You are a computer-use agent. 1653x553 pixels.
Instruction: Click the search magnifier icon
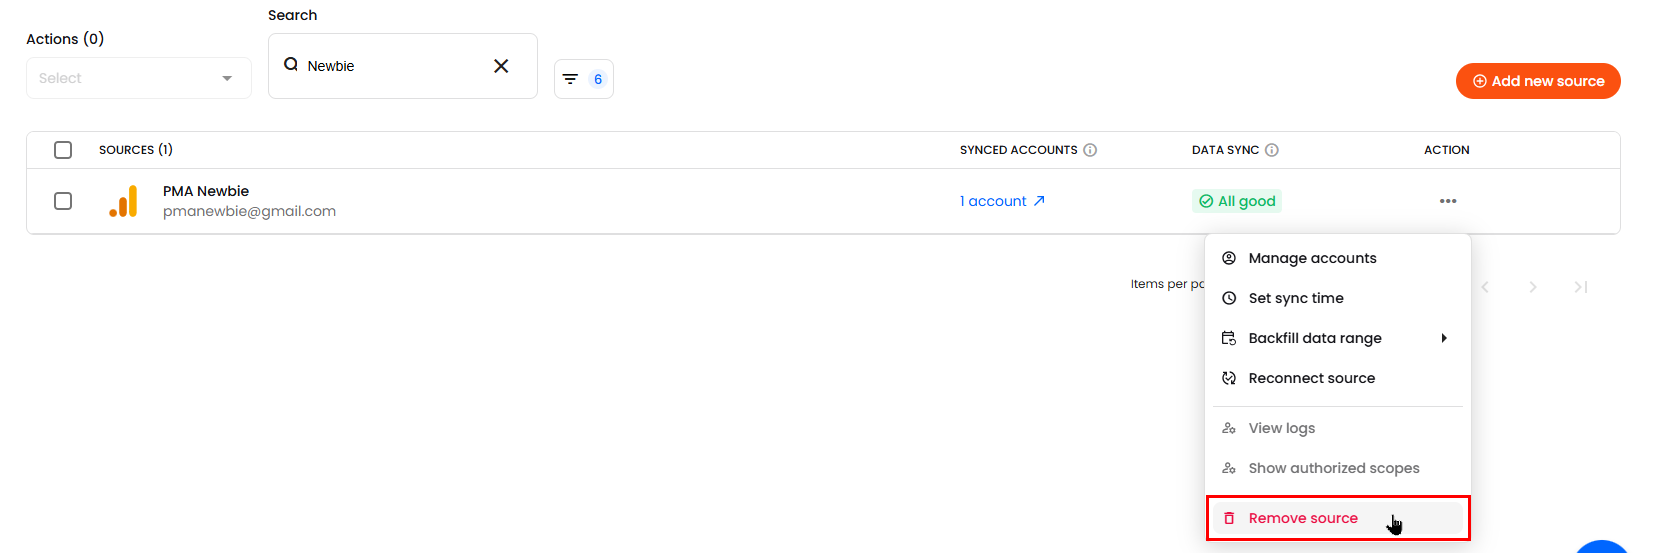[x=291, y=65]
